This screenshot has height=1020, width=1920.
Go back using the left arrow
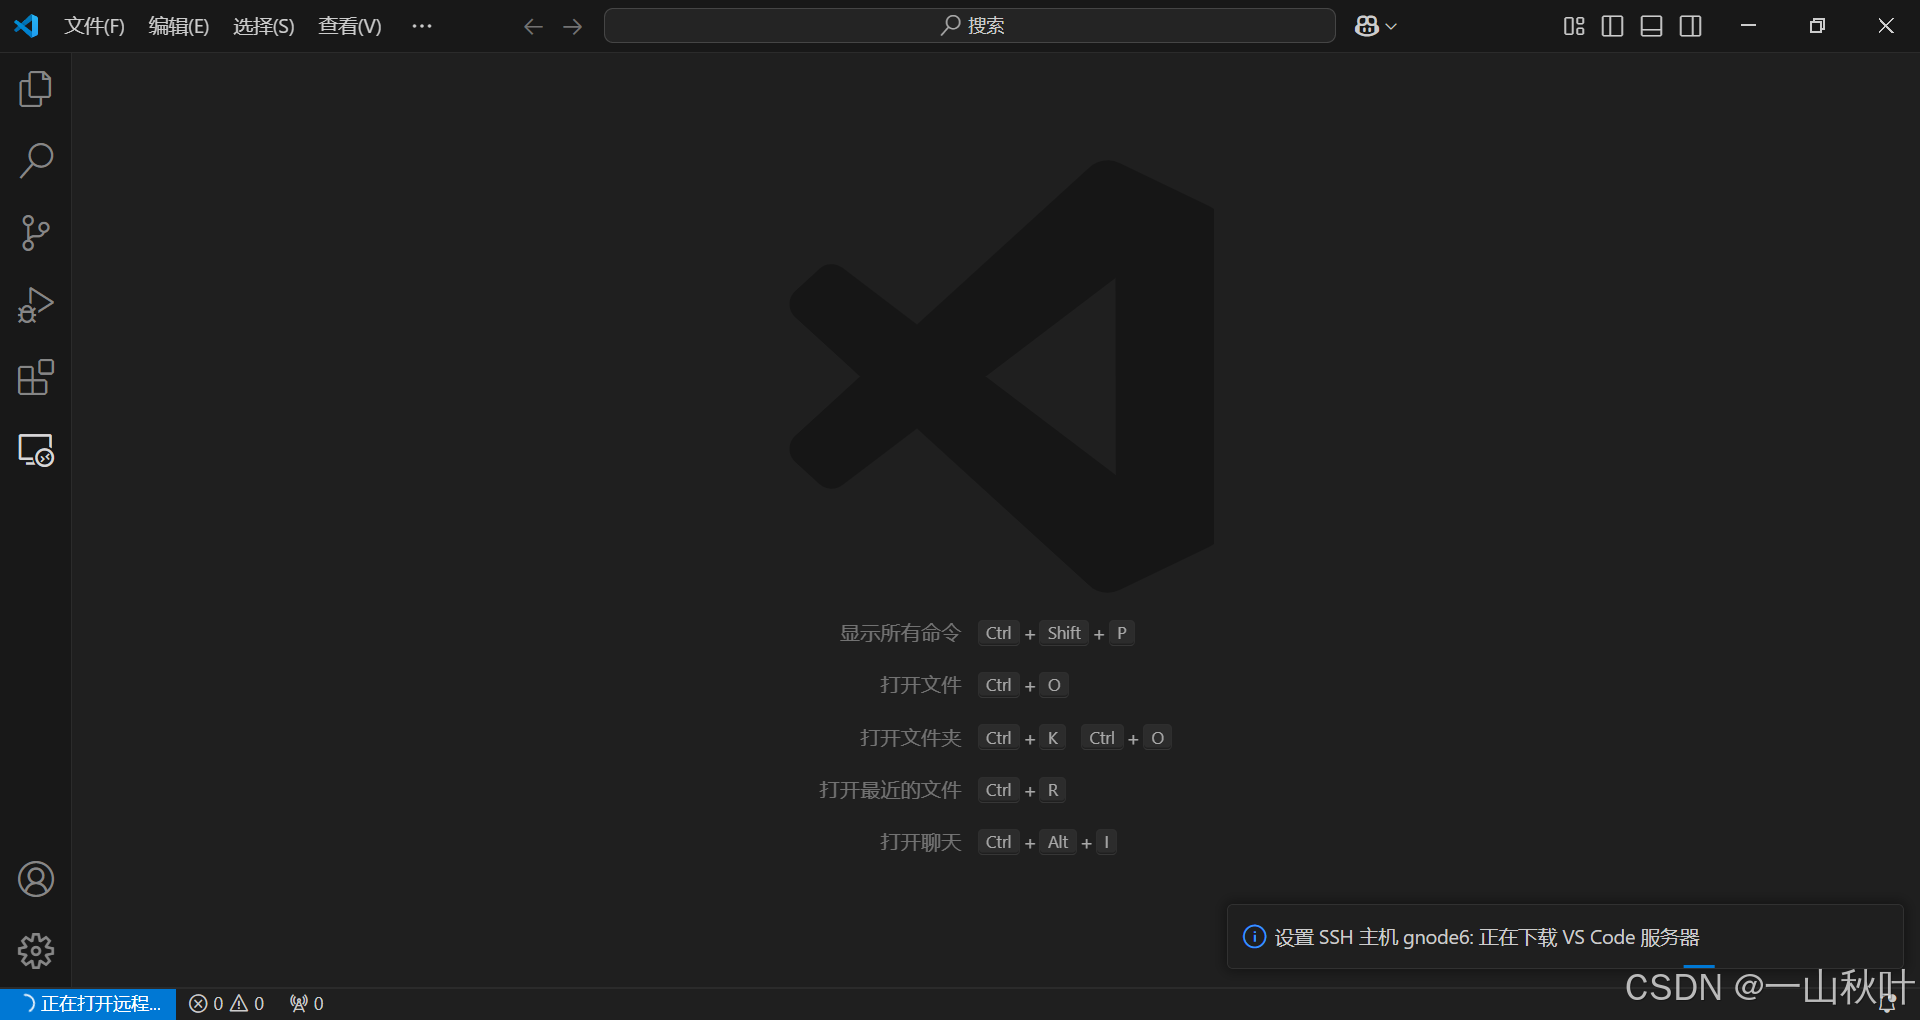point(533,26)
